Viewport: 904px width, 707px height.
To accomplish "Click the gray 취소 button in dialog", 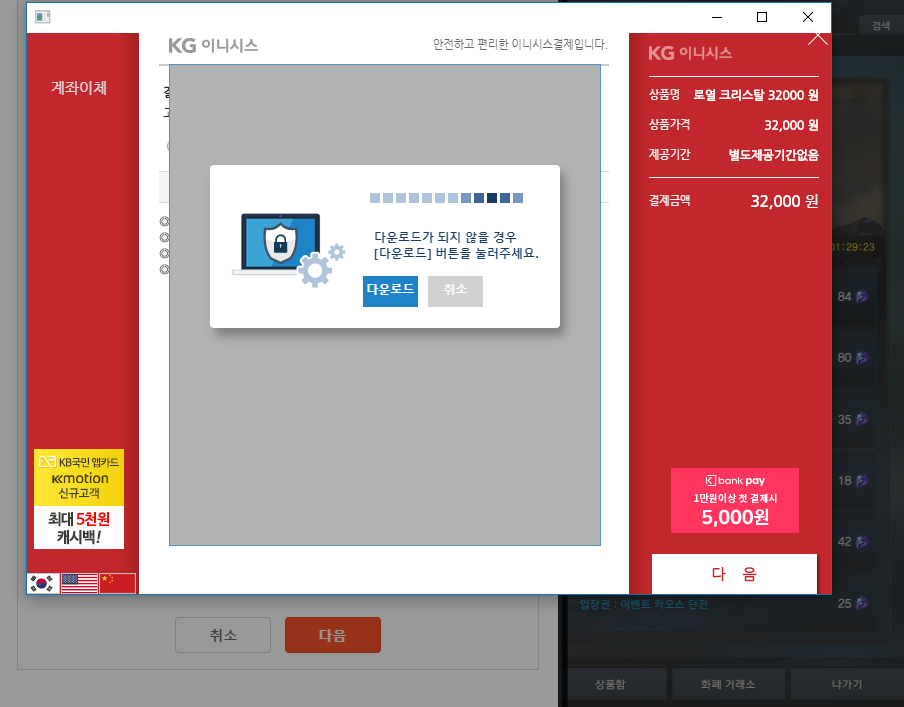I will (455, 291).
